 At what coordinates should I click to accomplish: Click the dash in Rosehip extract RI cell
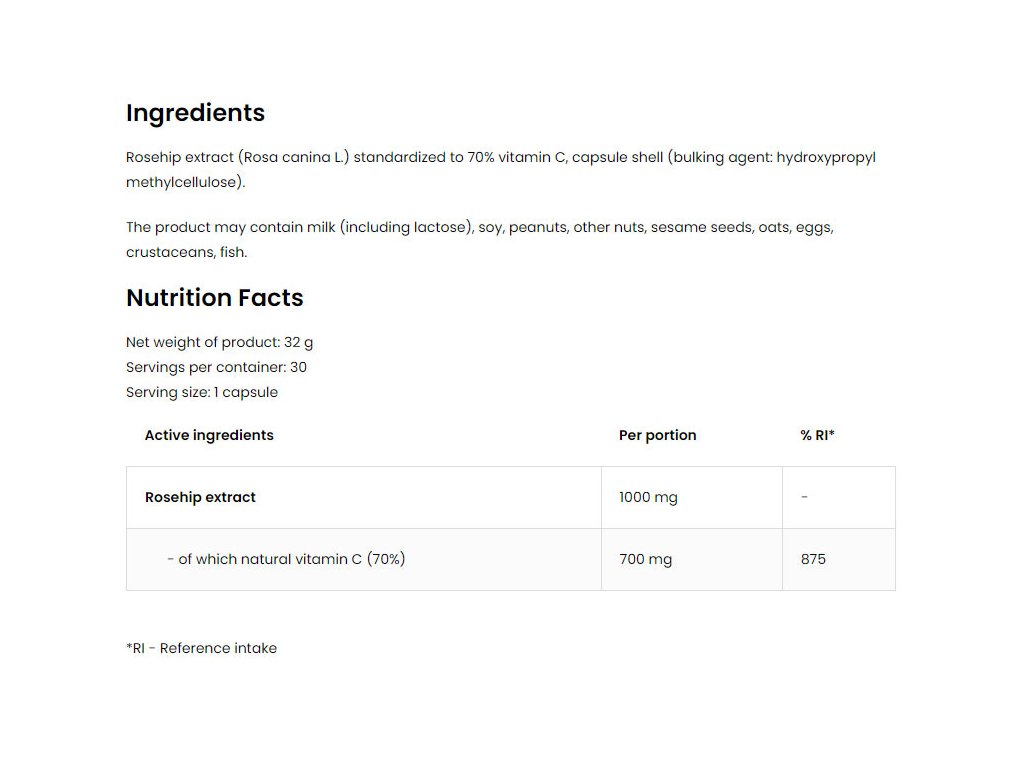click(805, 497)
